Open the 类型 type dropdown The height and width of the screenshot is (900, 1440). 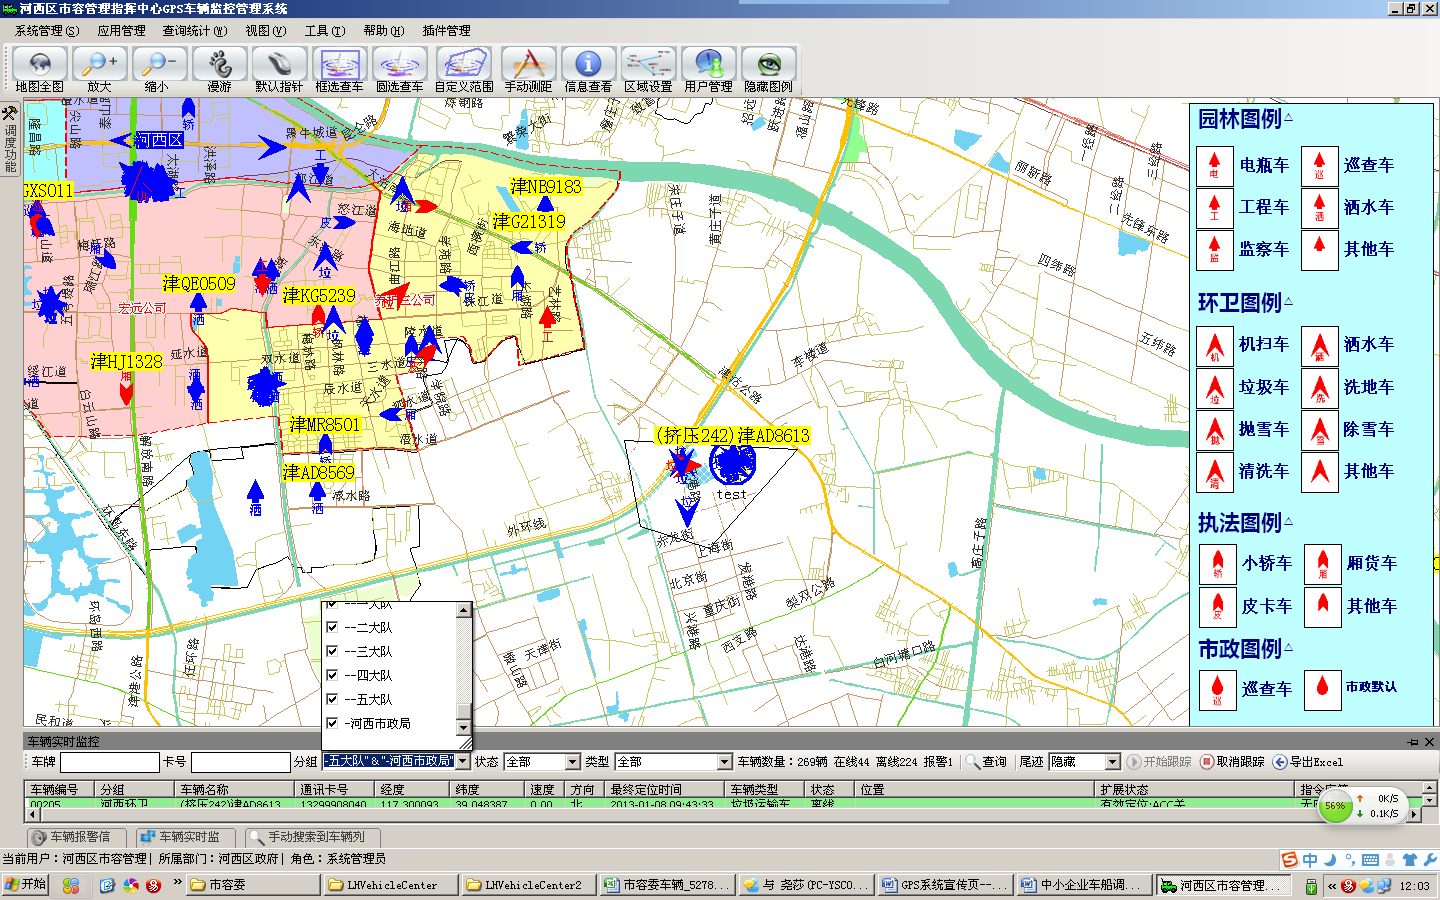click(x=725, y=762)
